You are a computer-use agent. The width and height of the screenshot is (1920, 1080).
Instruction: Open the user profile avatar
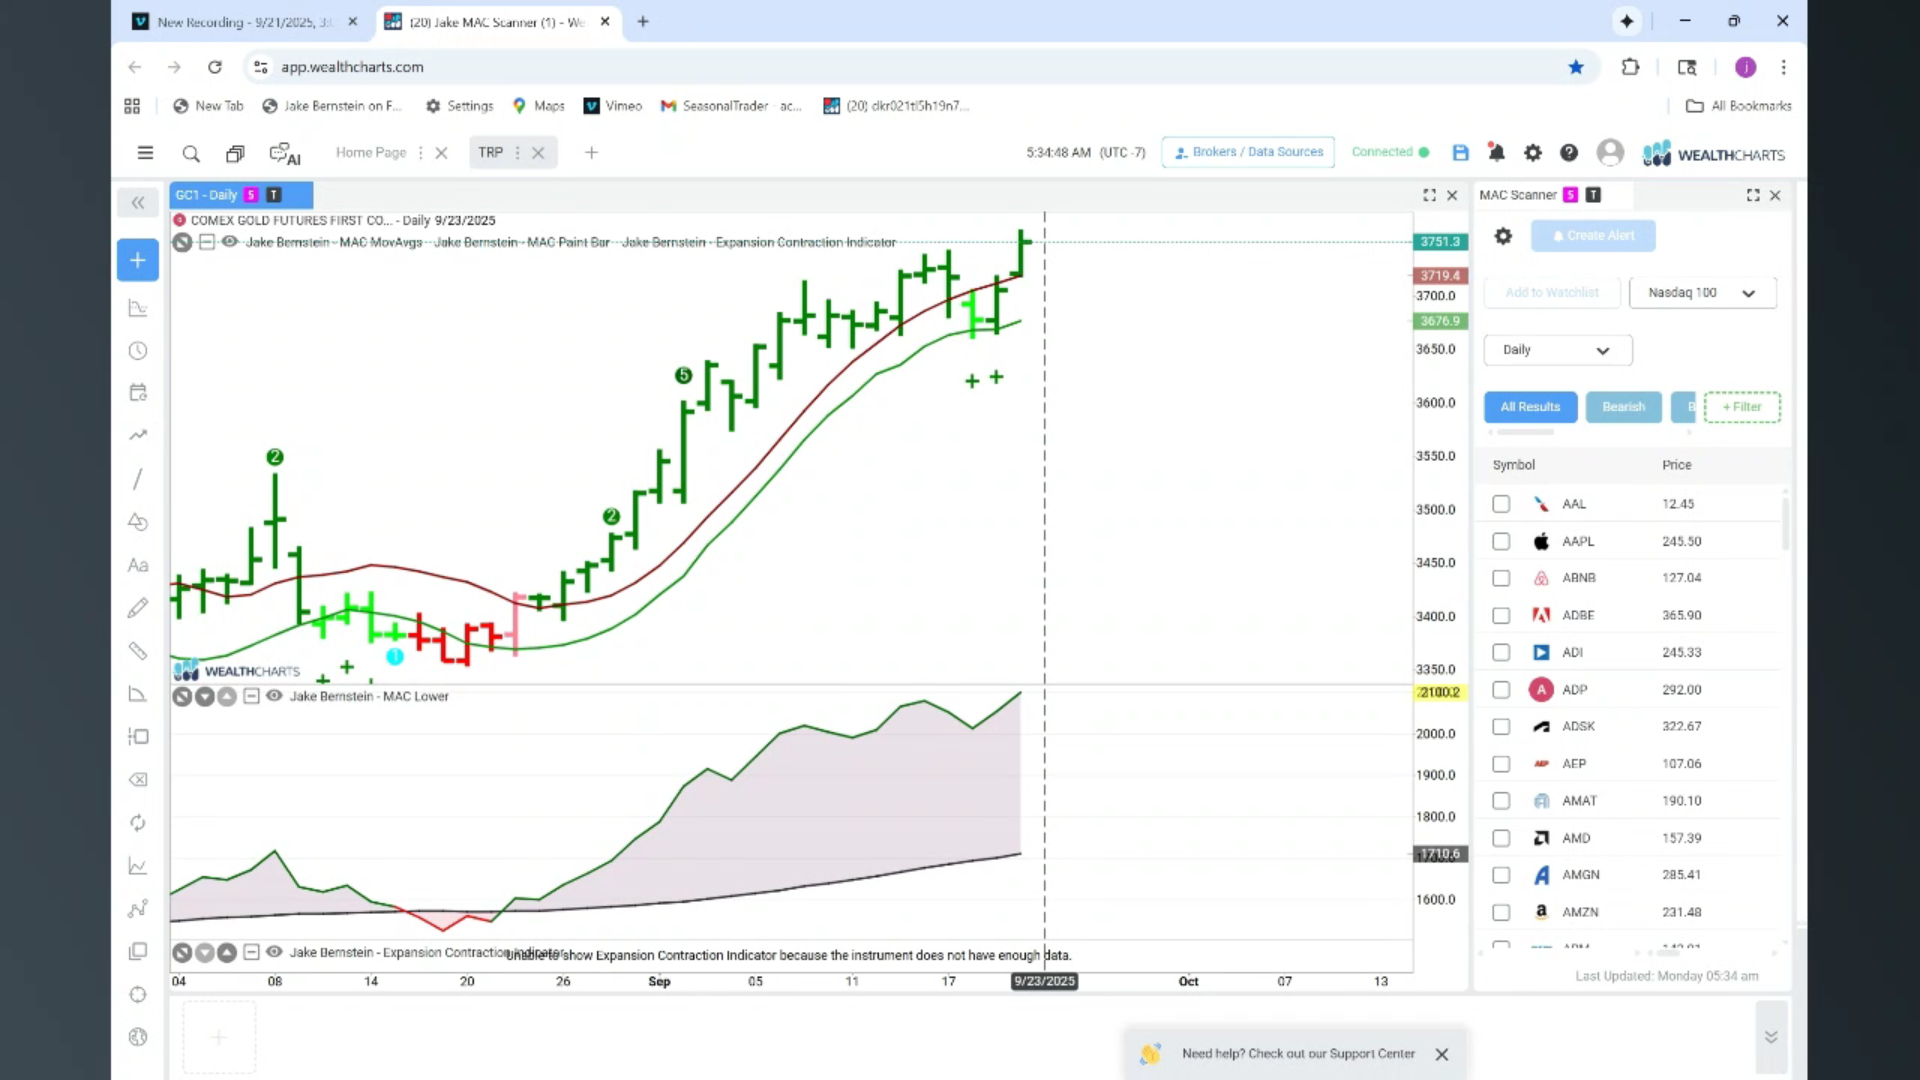point(1610,153)
